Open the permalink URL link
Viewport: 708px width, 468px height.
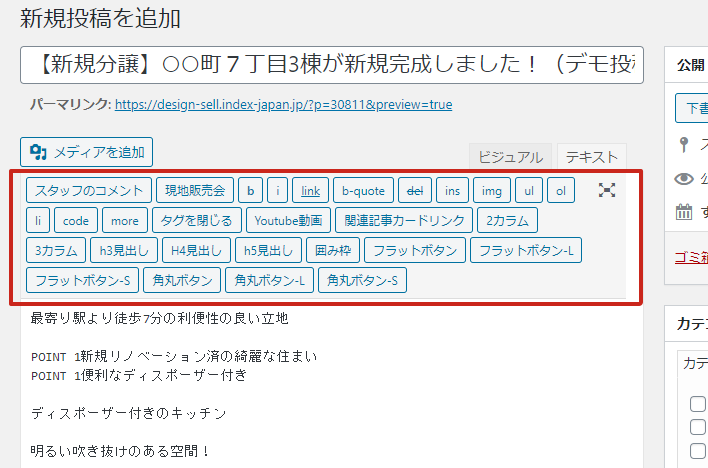[x=283, y=104]
